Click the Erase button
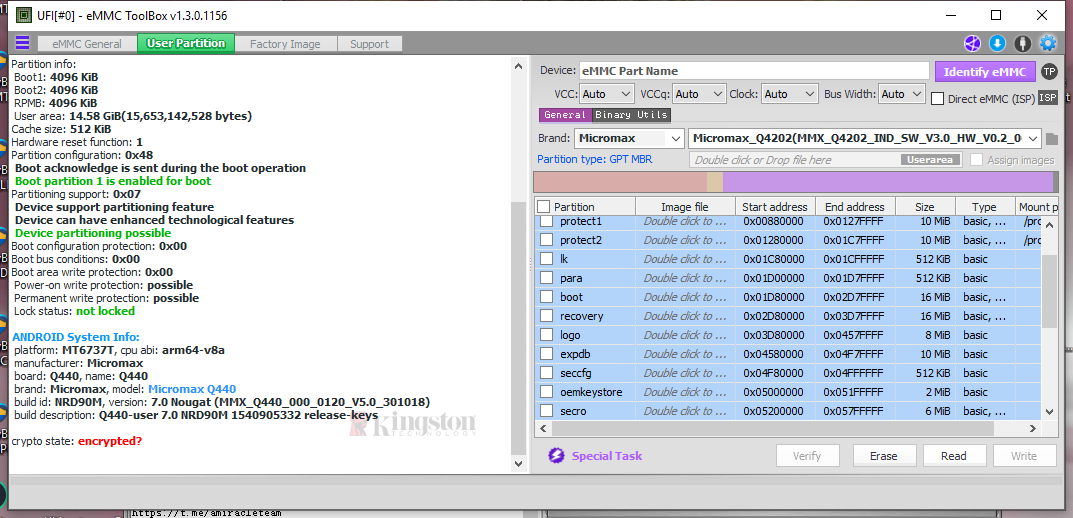 click(x=883, y=456)
